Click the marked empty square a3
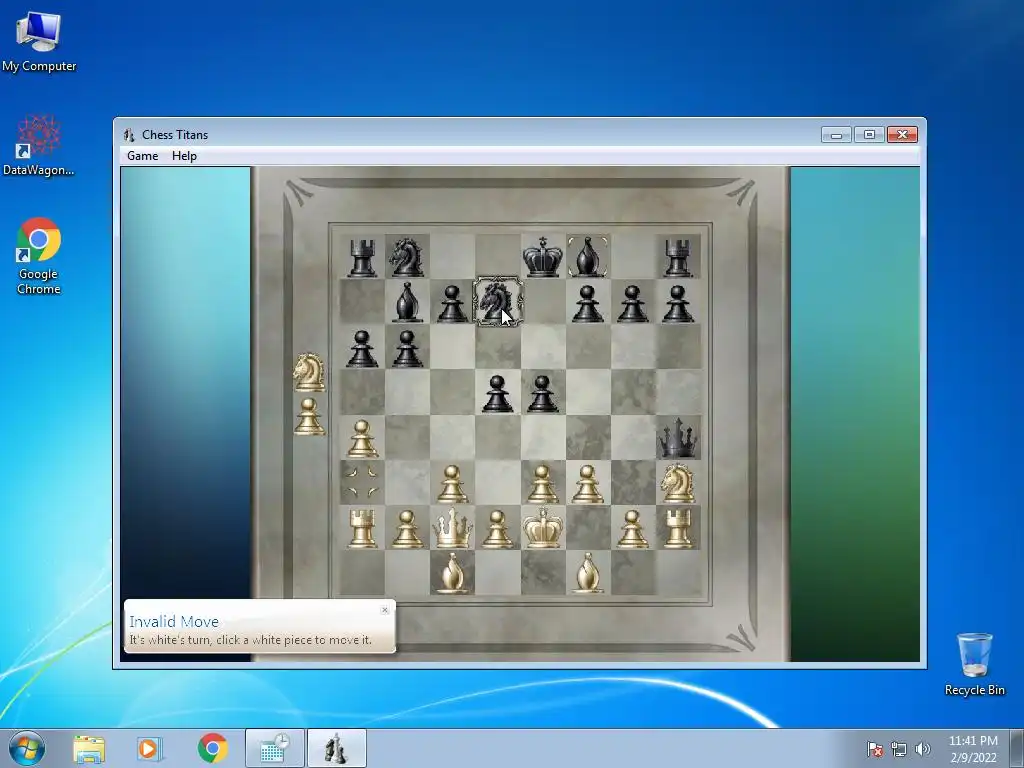Viewport: 1024px width, 768px height. pos(362,483)
